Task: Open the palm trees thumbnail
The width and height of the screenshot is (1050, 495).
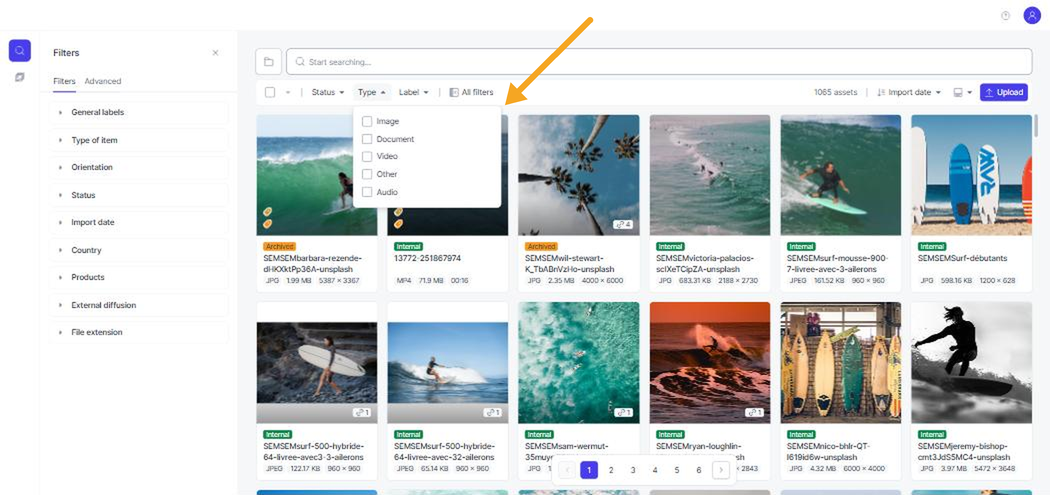Action: [x=579, y=175]
